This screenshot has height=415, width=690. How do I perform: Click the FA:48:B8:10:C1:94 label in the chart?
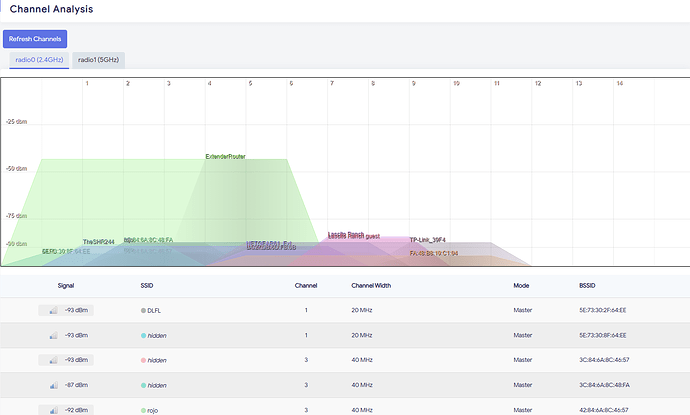434,253
